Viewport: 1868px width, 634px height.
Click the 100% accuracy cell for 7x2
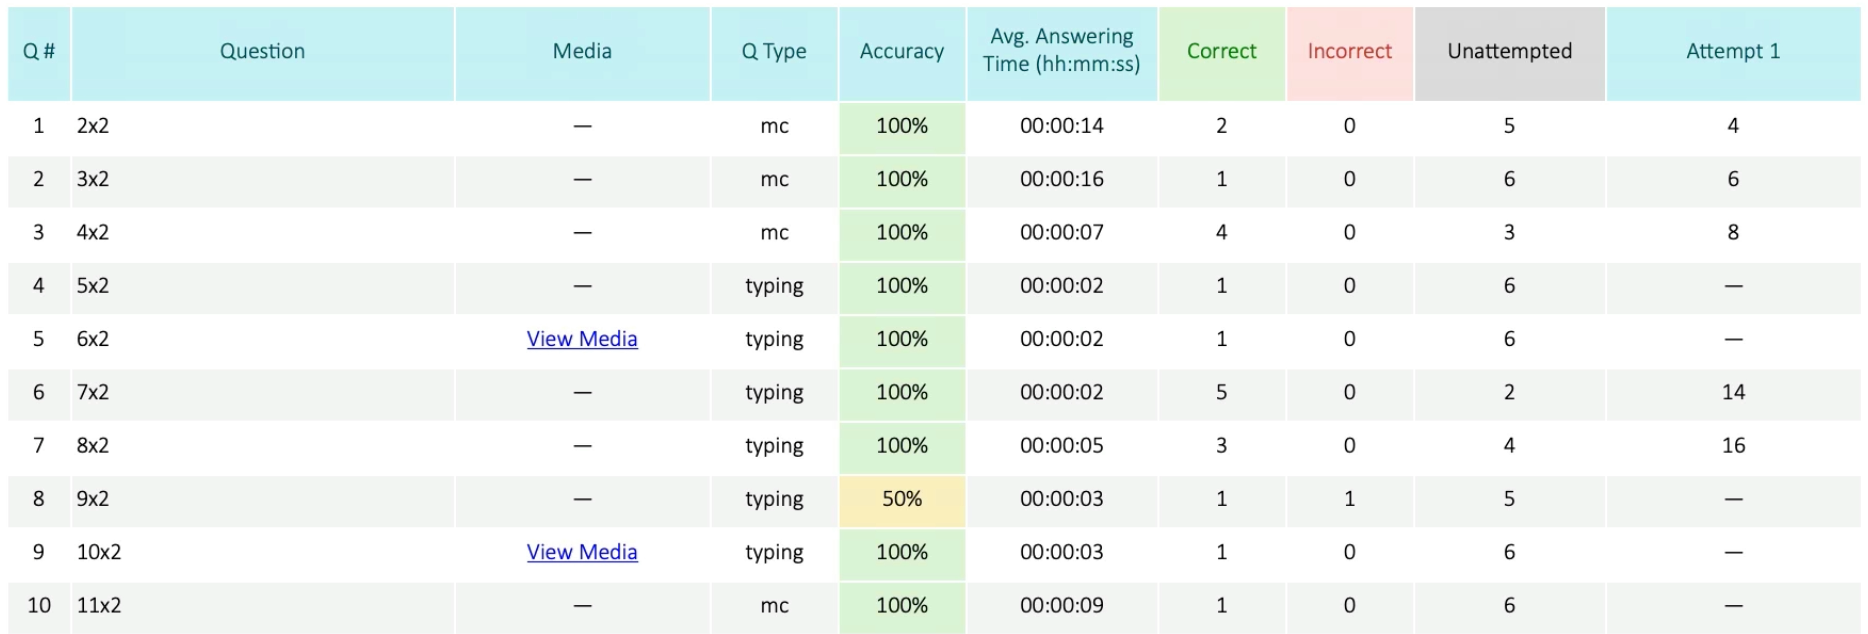(x=901, y=392)
